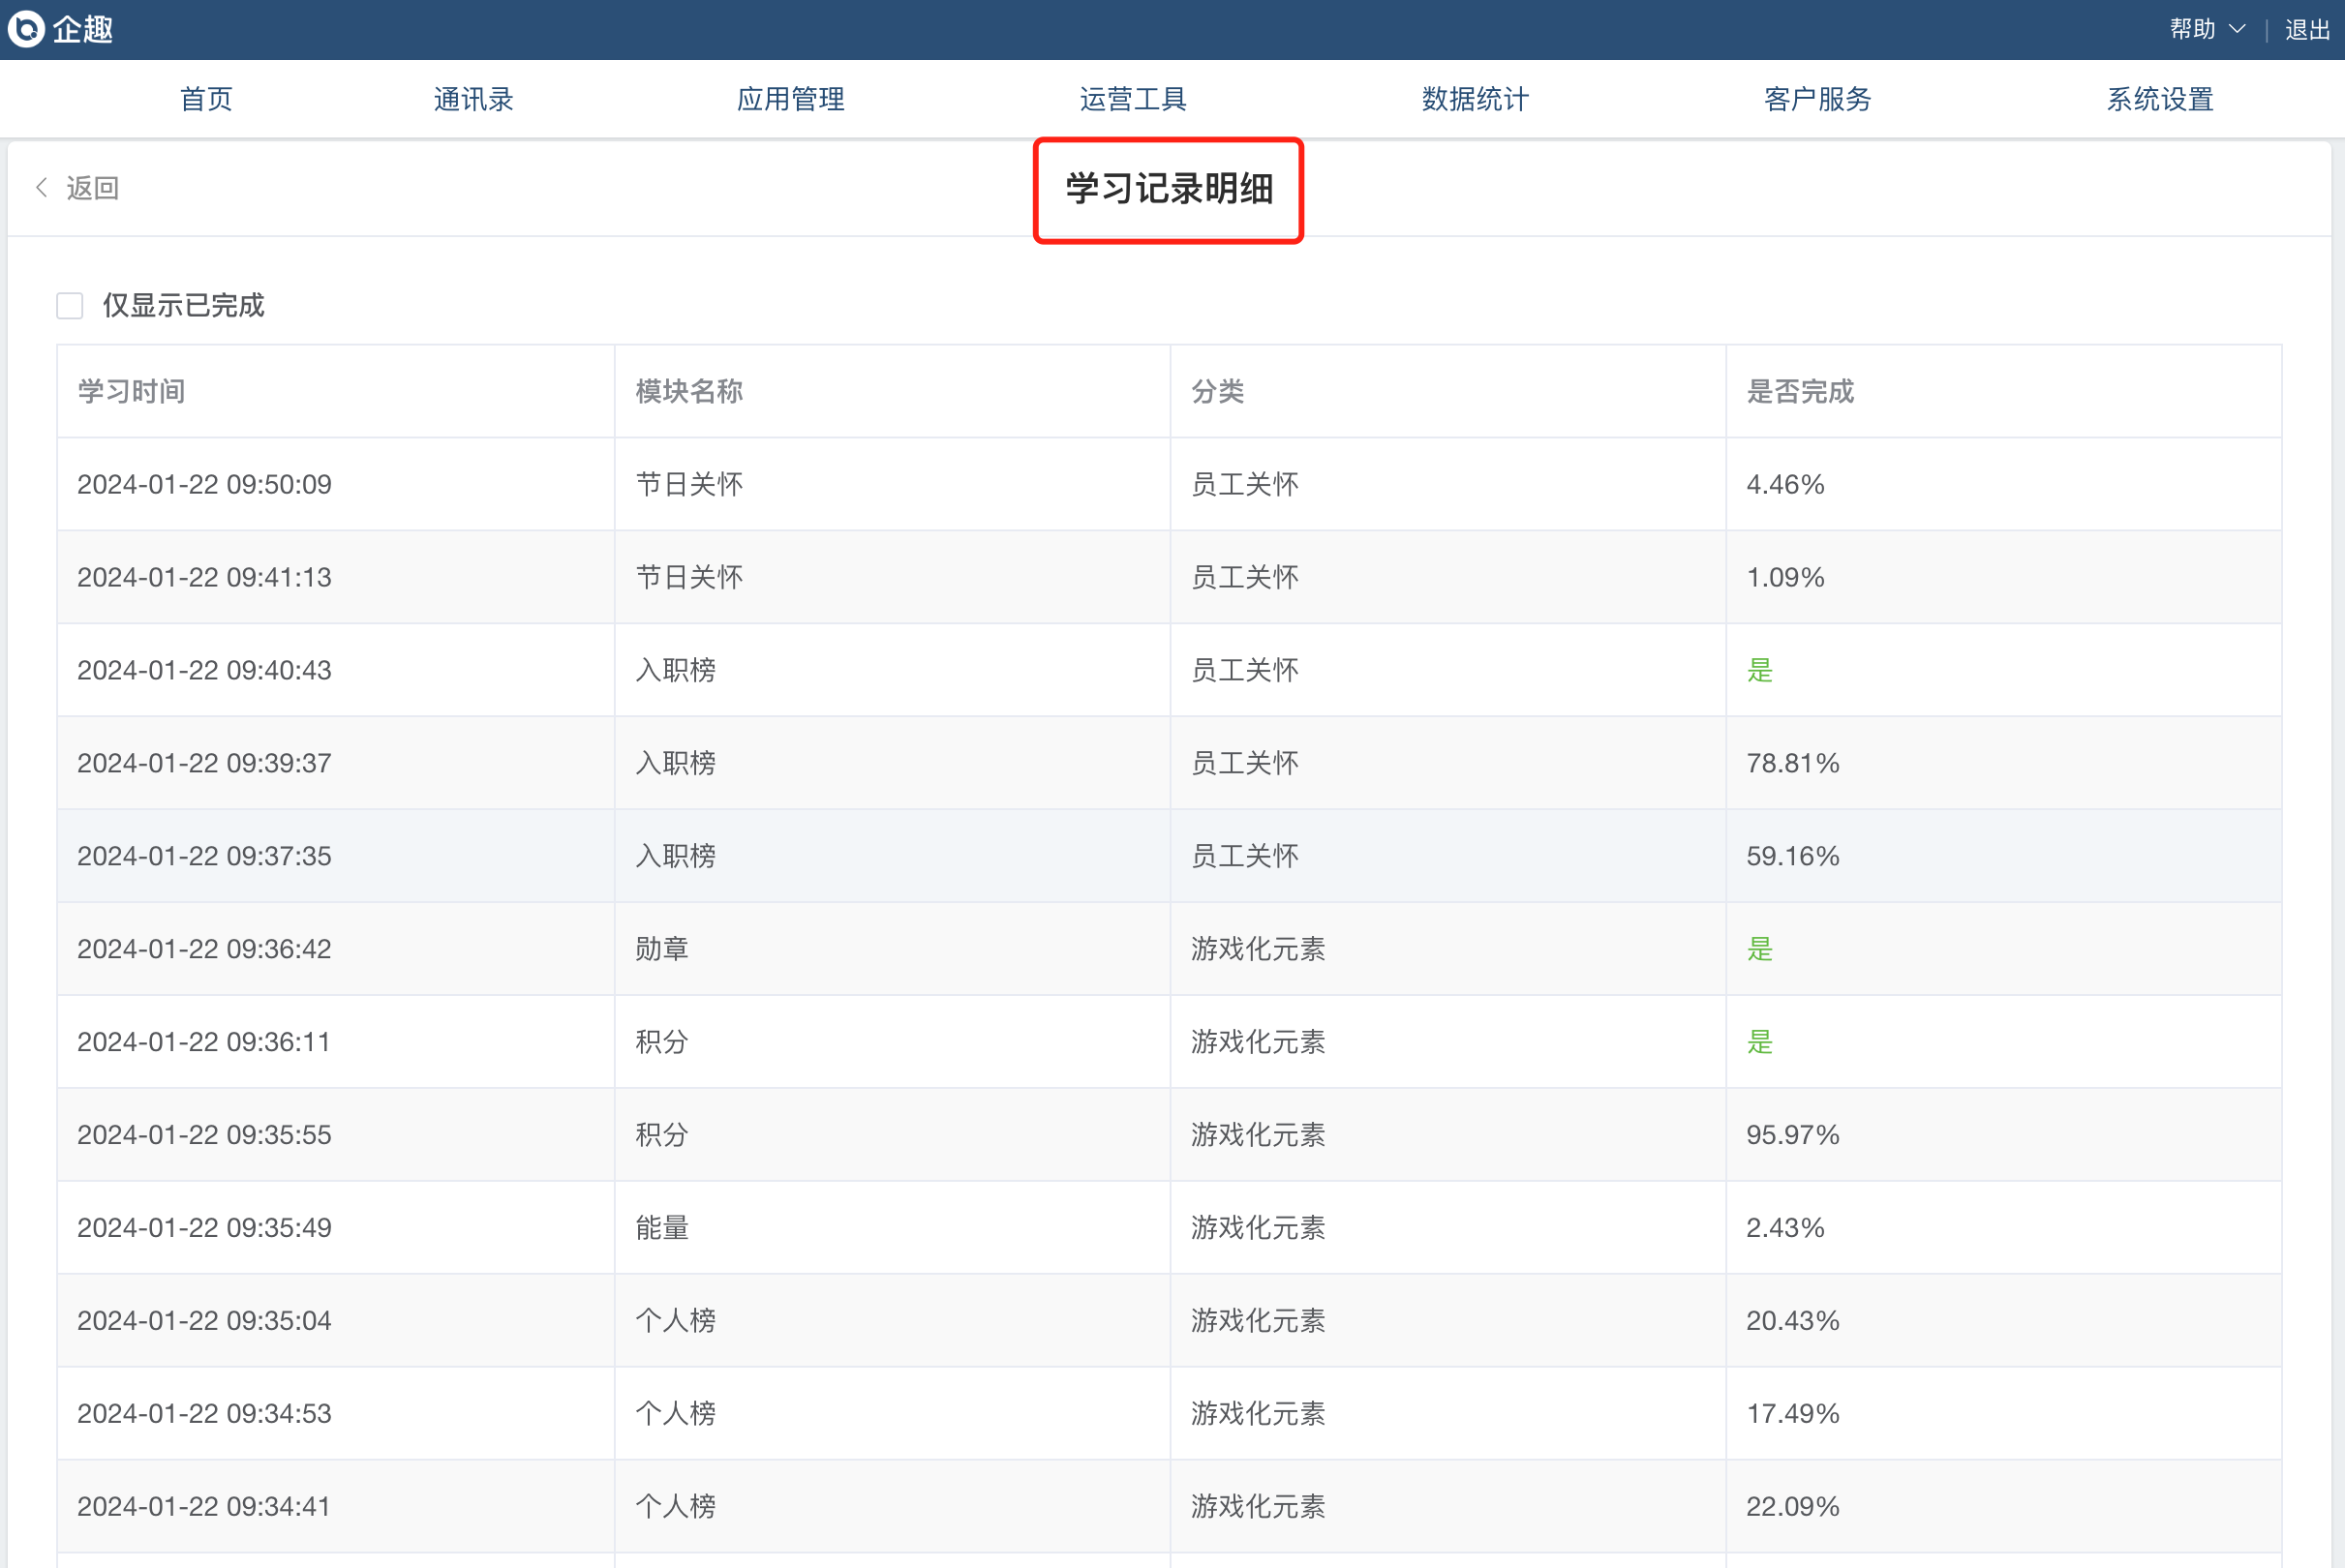The width and height of the screenshot is (2345, 1568).
Task: Click the 78.81% progress cell
Action: 1792,763
